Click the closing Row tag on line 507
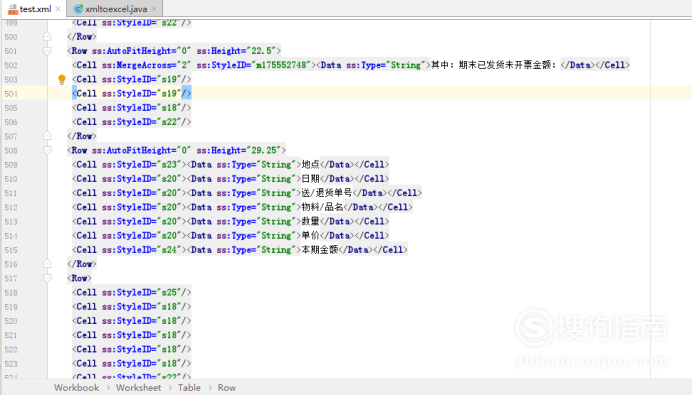This screenshot has height=395, width=692. click(82, 136)
